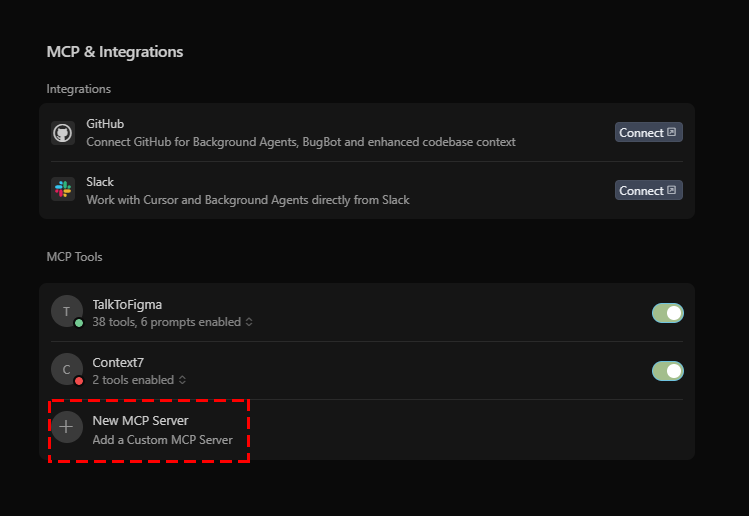Connect the GitHub integration
This screenshot has height=516, width=749.
pos(648,132)
